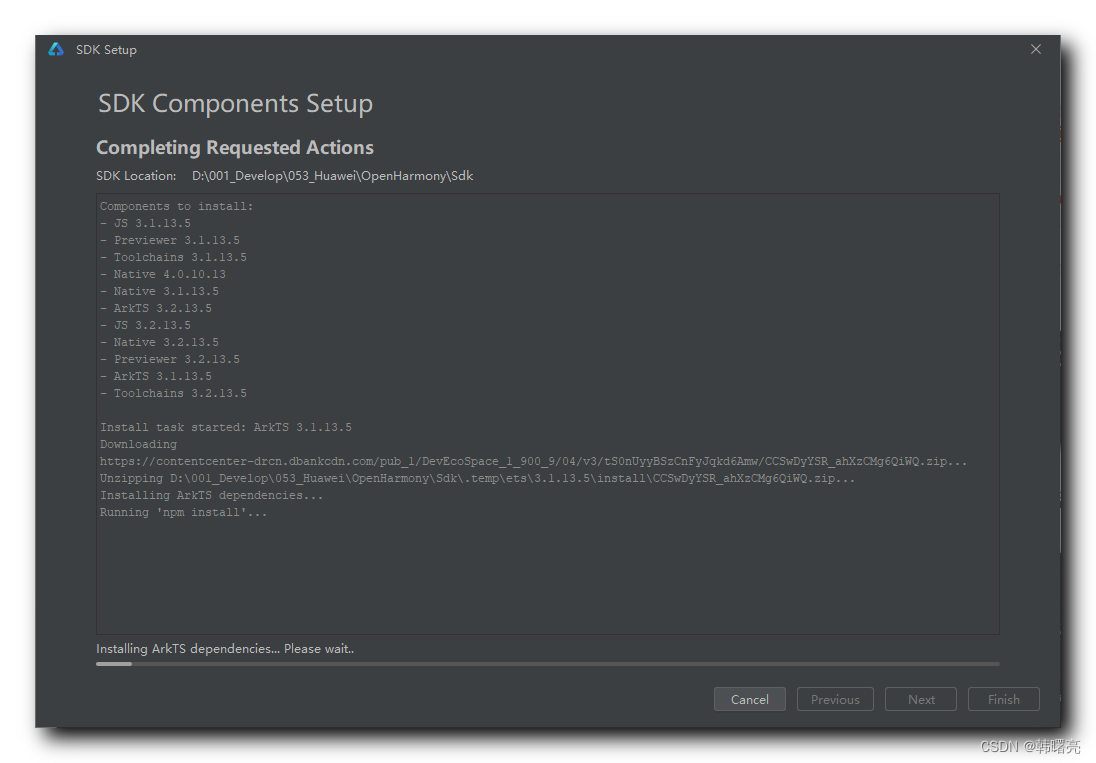Image resolution: width=1096 pixels, height=763 pixels.
Task: Click the Unzipping path line in the log
Action: point(477,479)
